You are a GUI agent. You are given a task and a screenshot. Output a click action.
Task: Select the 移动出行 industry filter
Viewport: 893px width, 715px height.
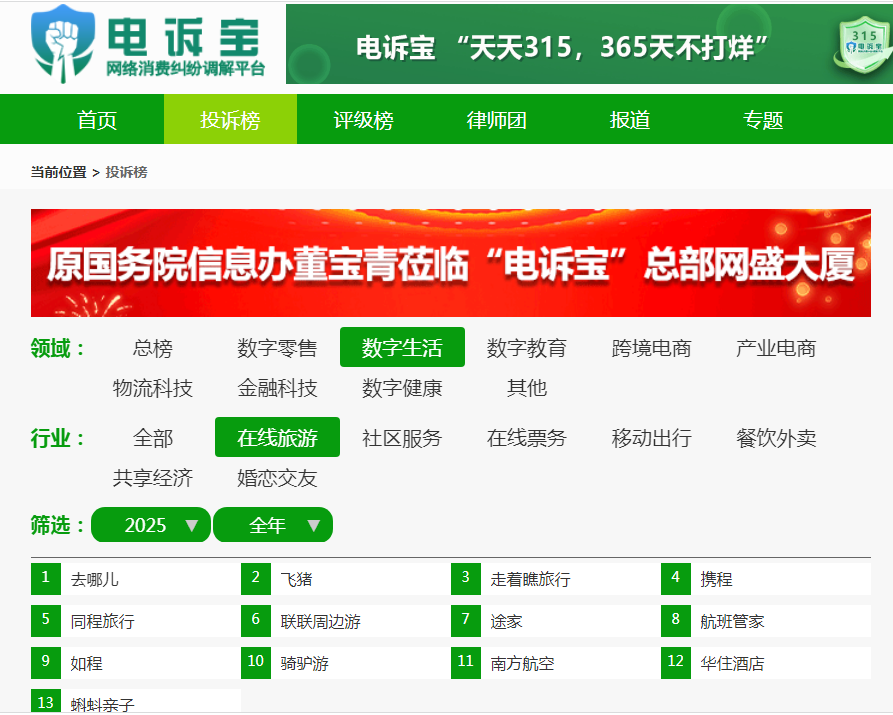tap(652, 438)
